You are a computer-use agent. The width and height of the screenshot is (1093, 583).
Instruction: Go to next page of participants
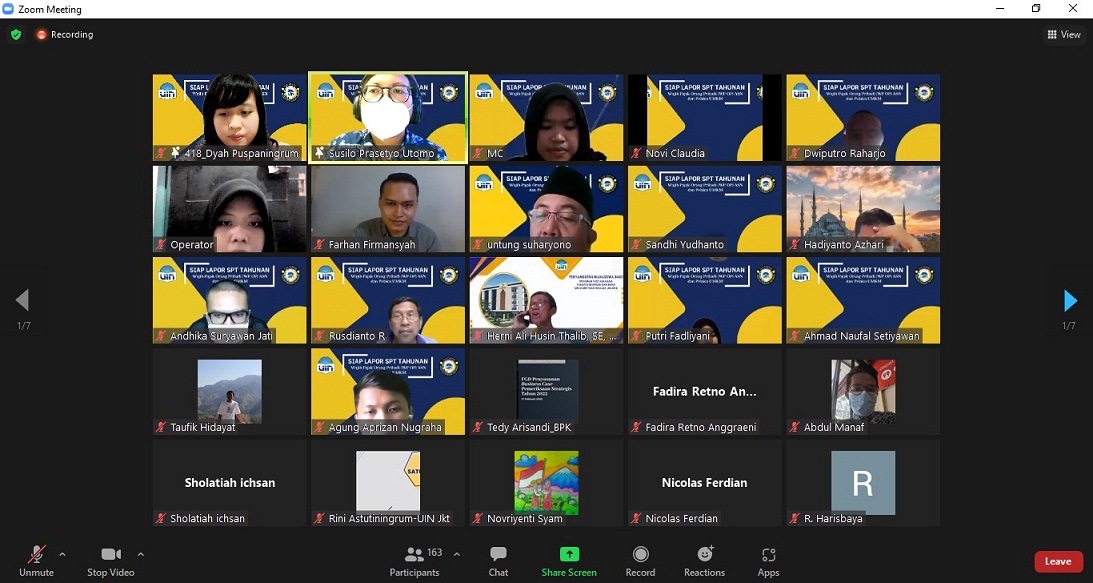coord(1070,301)
